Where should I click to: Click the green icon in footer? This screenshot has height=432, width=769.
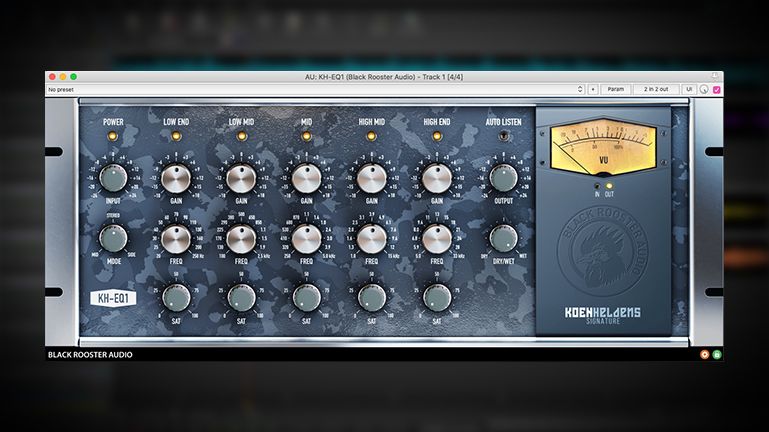(717, 355)
